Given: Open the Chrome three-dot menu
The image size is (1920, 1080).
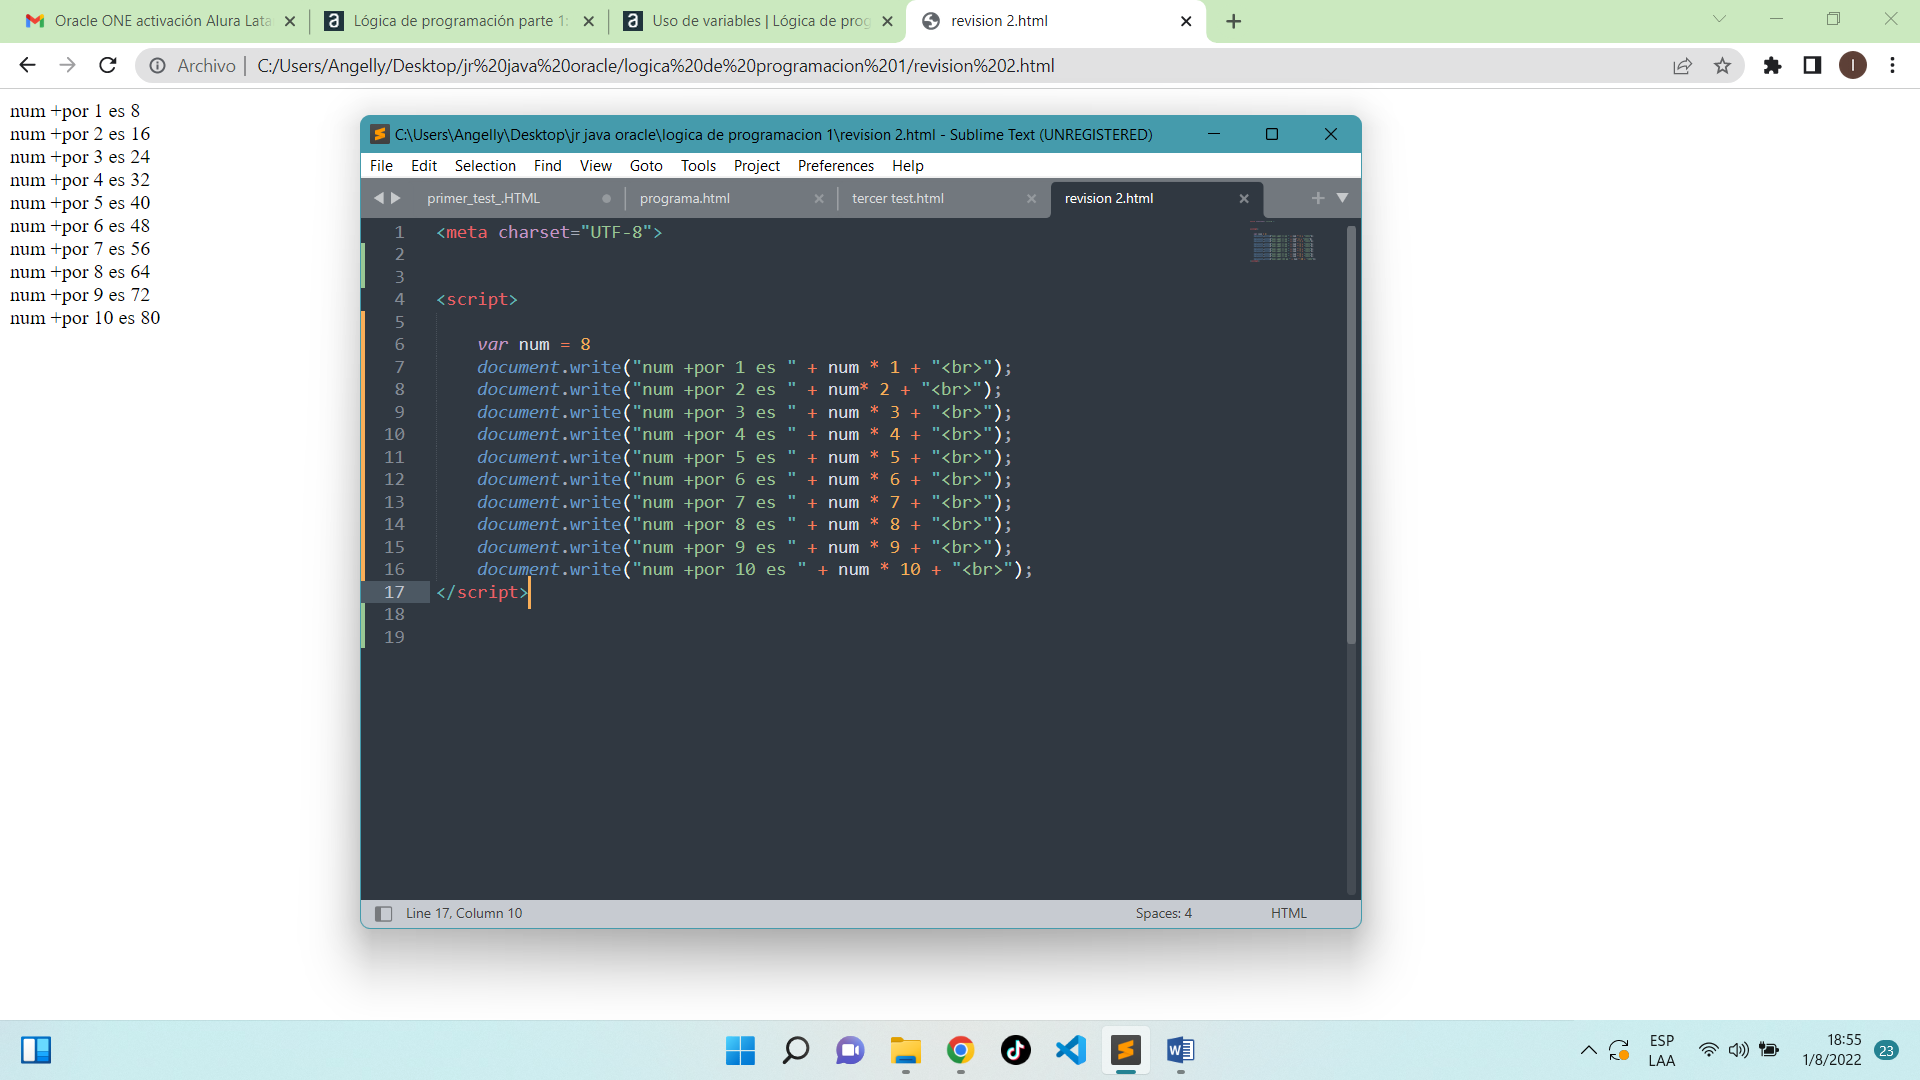Looking at the screenshot, I should pyautogui.click(x=1892, y=65).
